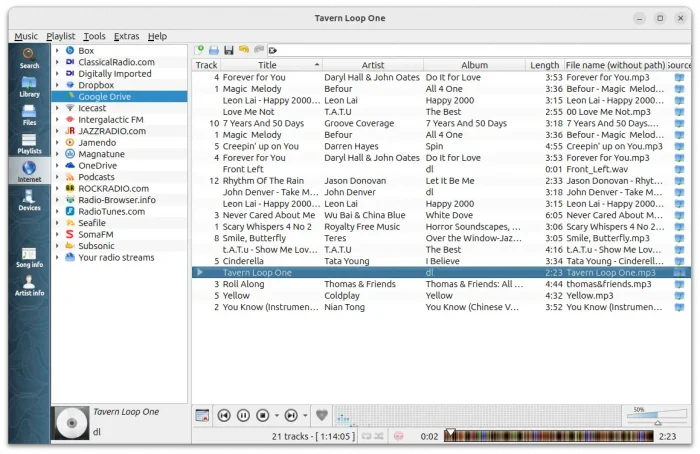Screen dimensions: 700x454
Task: Expand the Icecast node
Action: coord(57,108)
